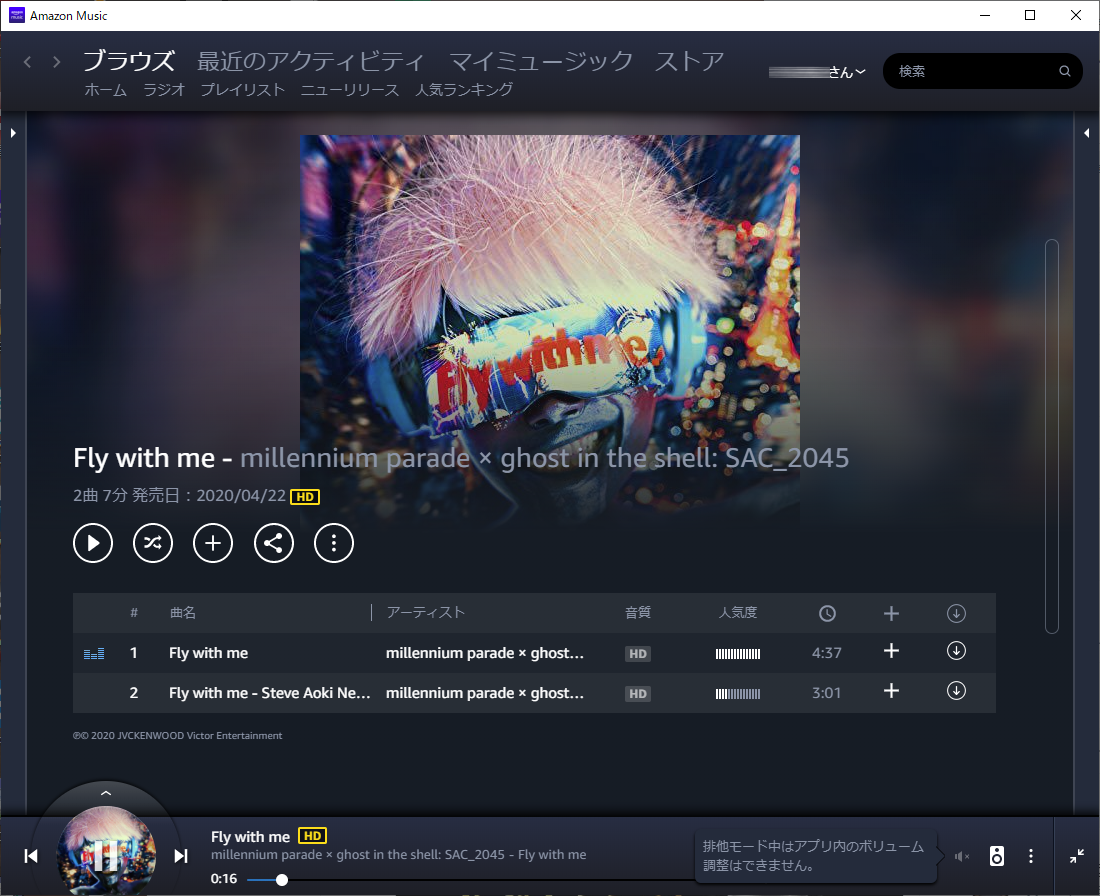Click the album HD quality badge
This screenshot has width=1100, height=896.
(305, 497)
